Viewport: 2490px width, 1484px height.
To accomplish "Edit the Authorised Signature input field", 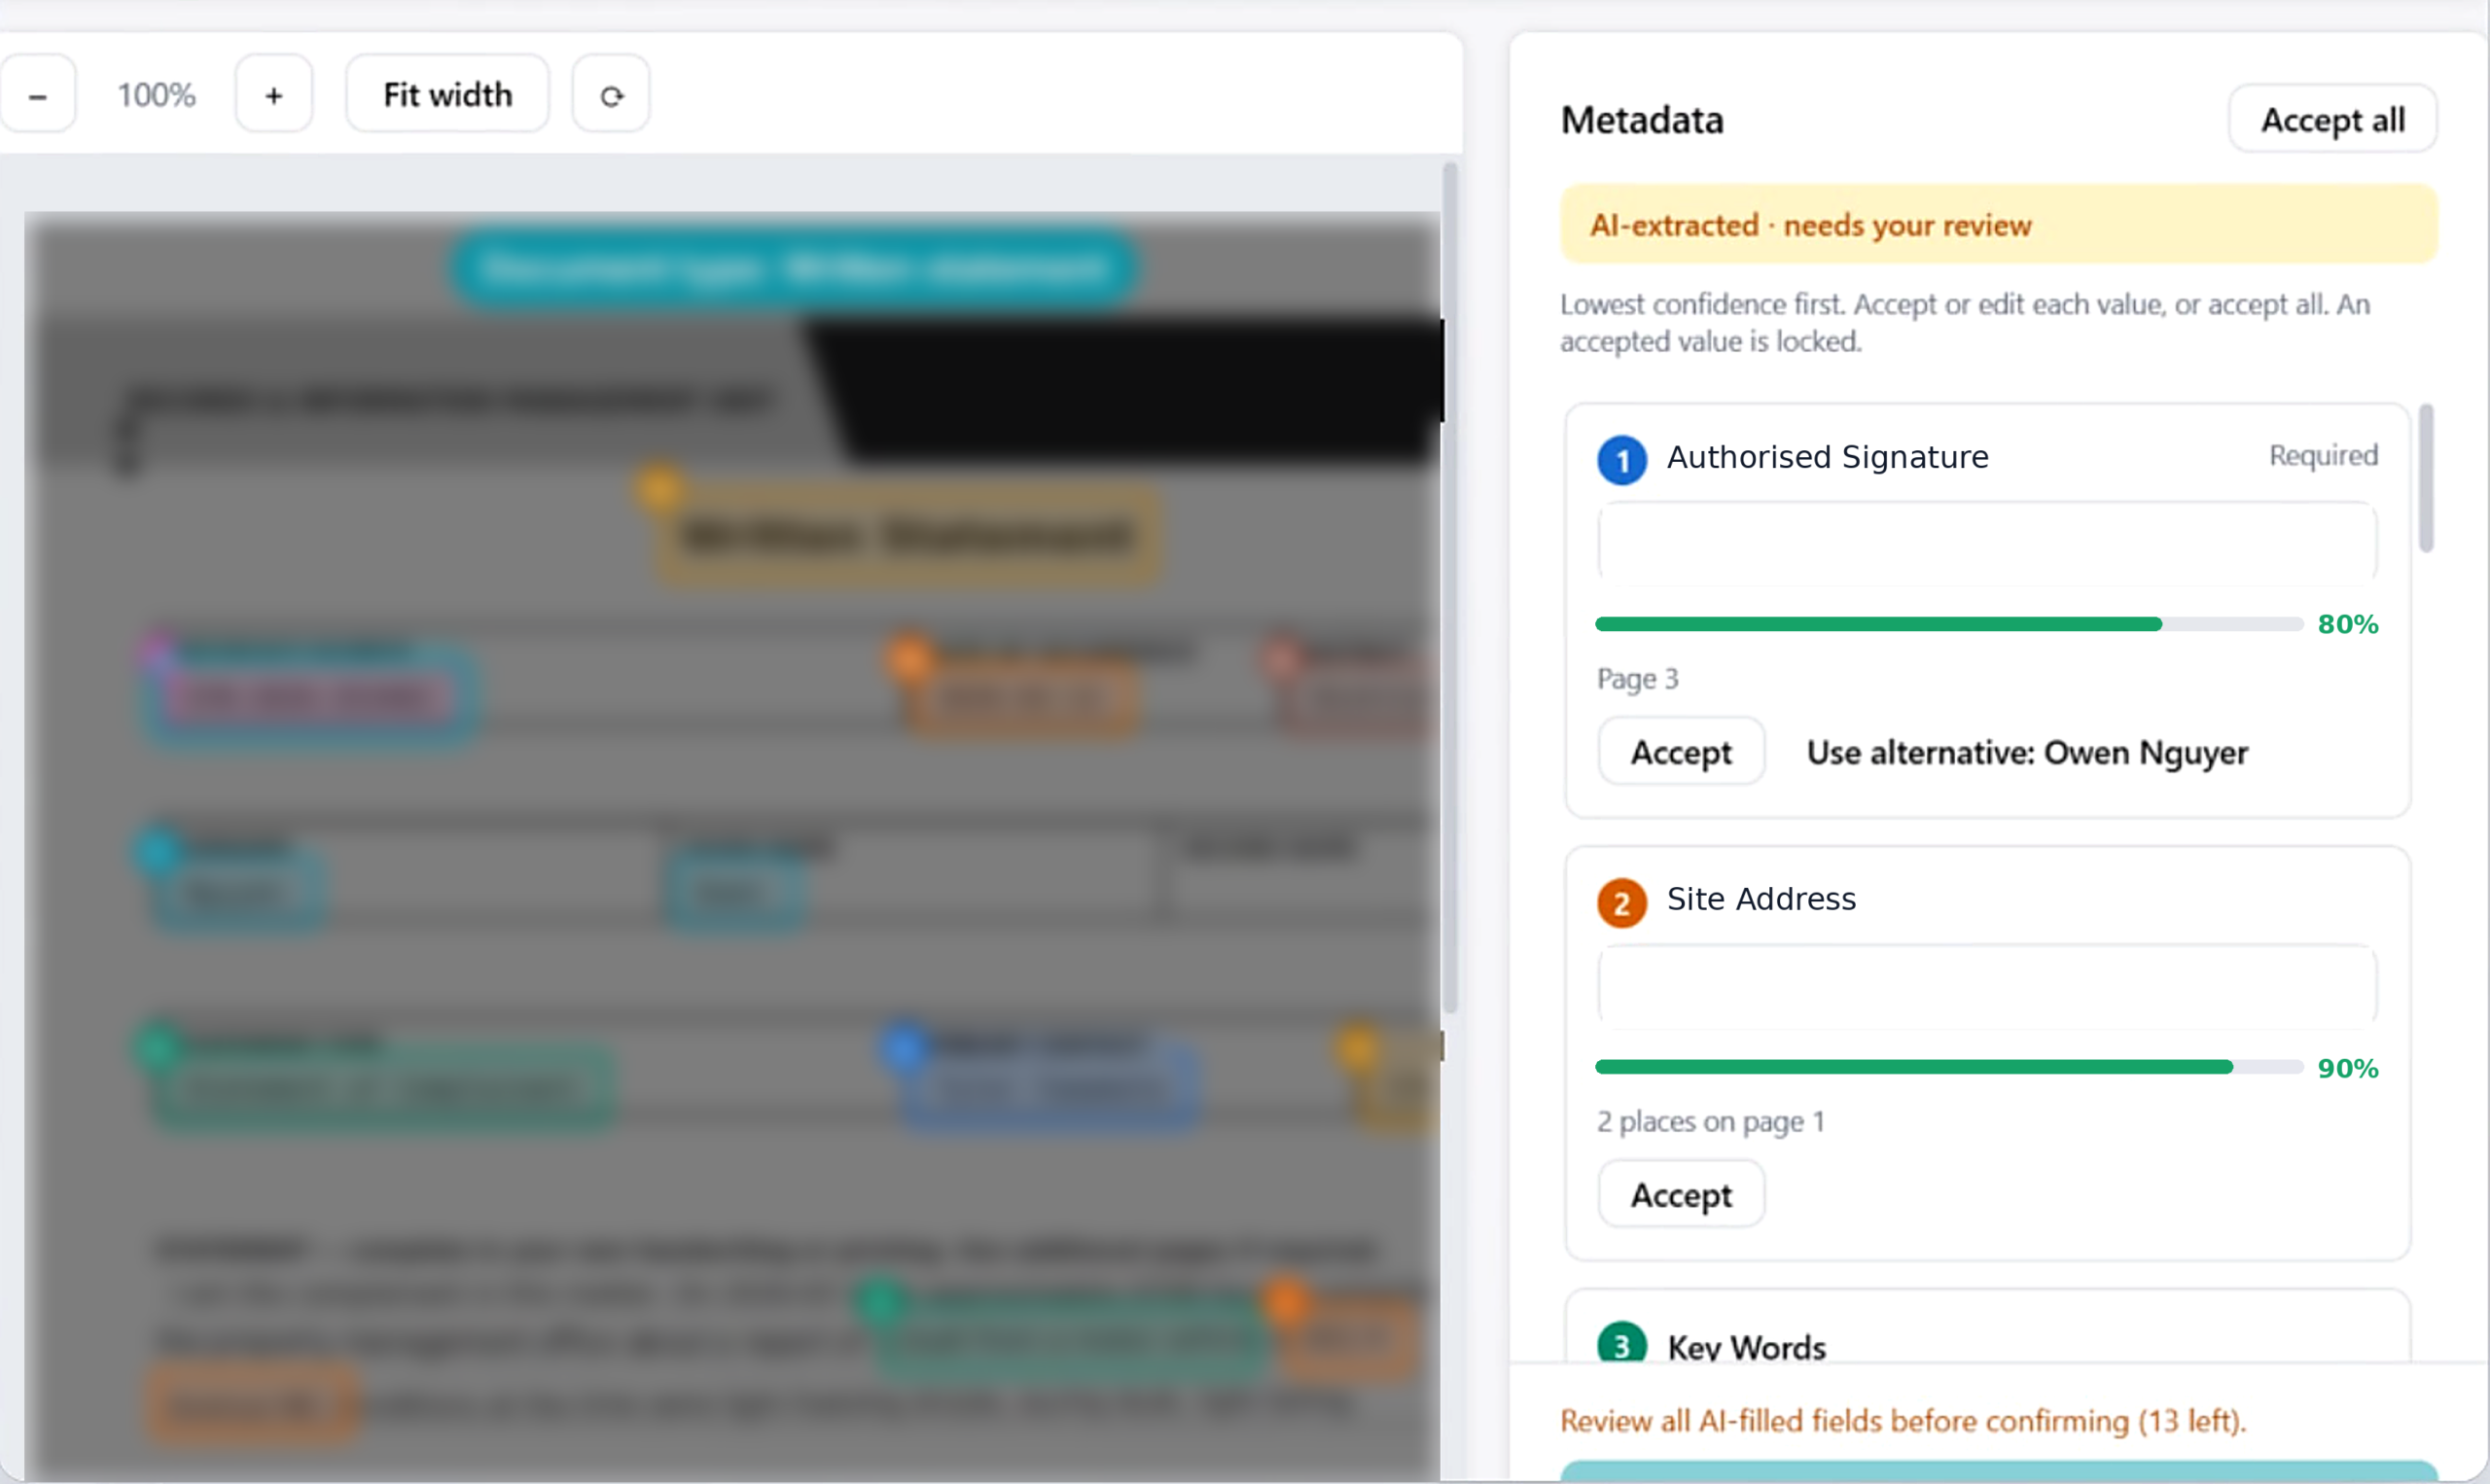I will [x=1987, y=543].
